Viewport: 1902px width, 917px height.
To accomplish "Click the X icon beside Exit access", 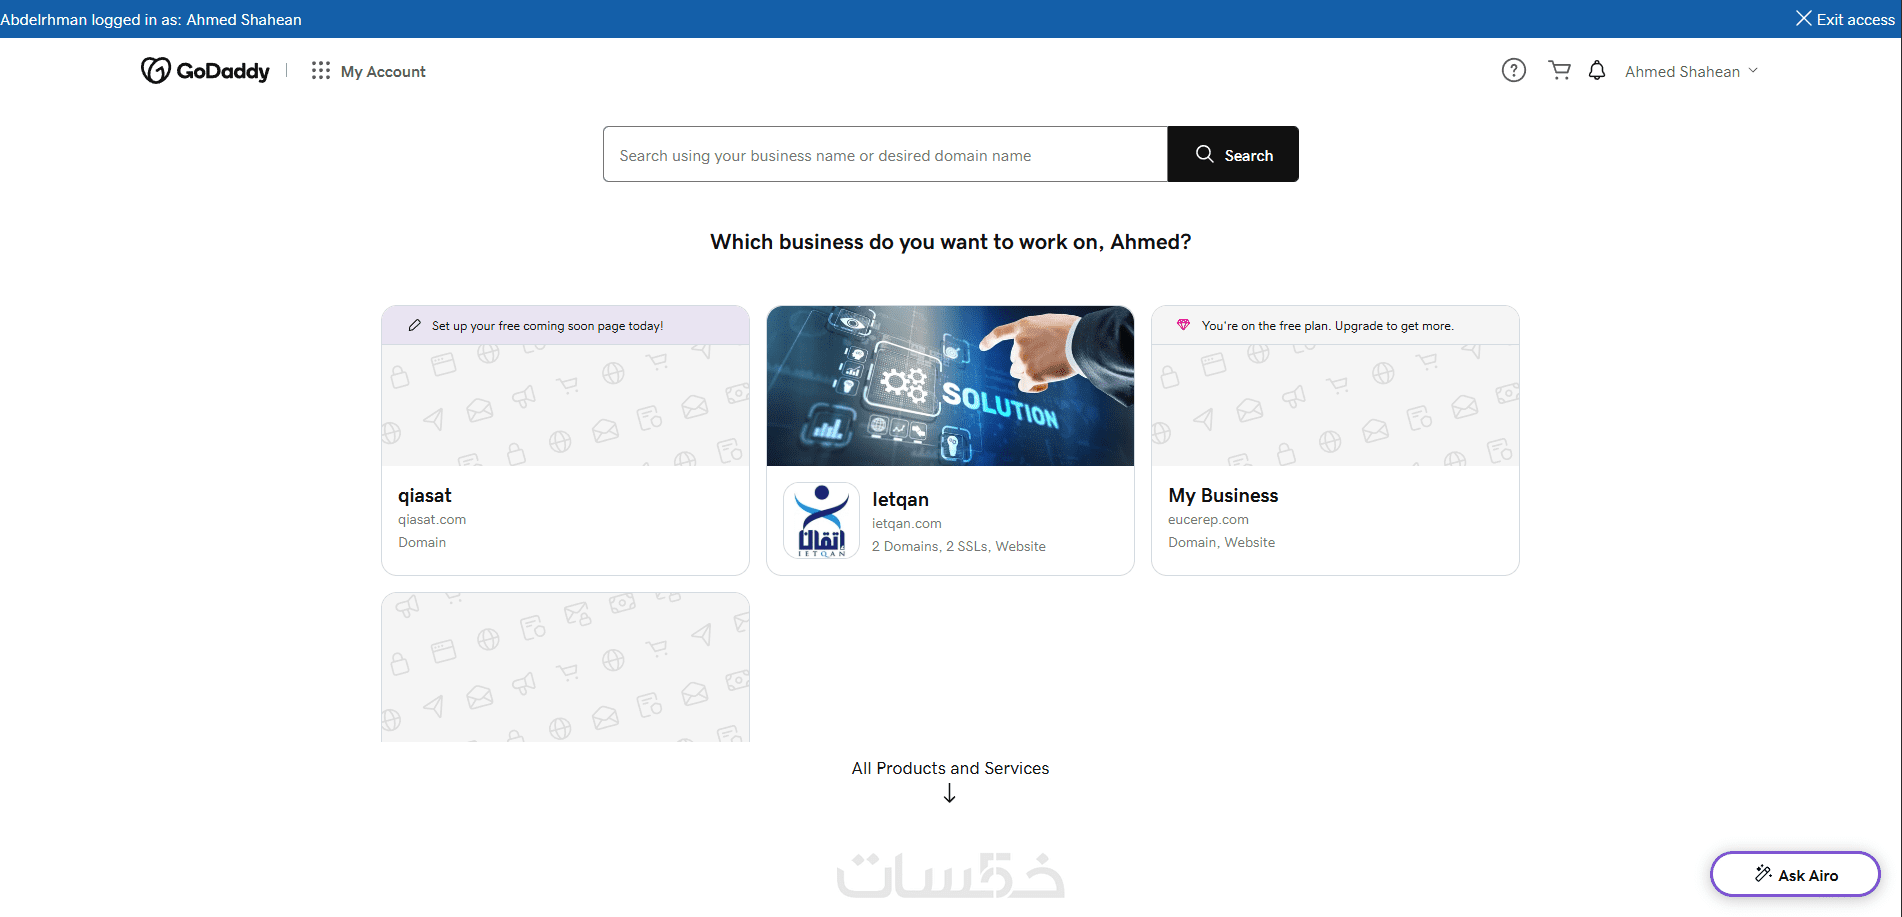I will [1803, 19].
